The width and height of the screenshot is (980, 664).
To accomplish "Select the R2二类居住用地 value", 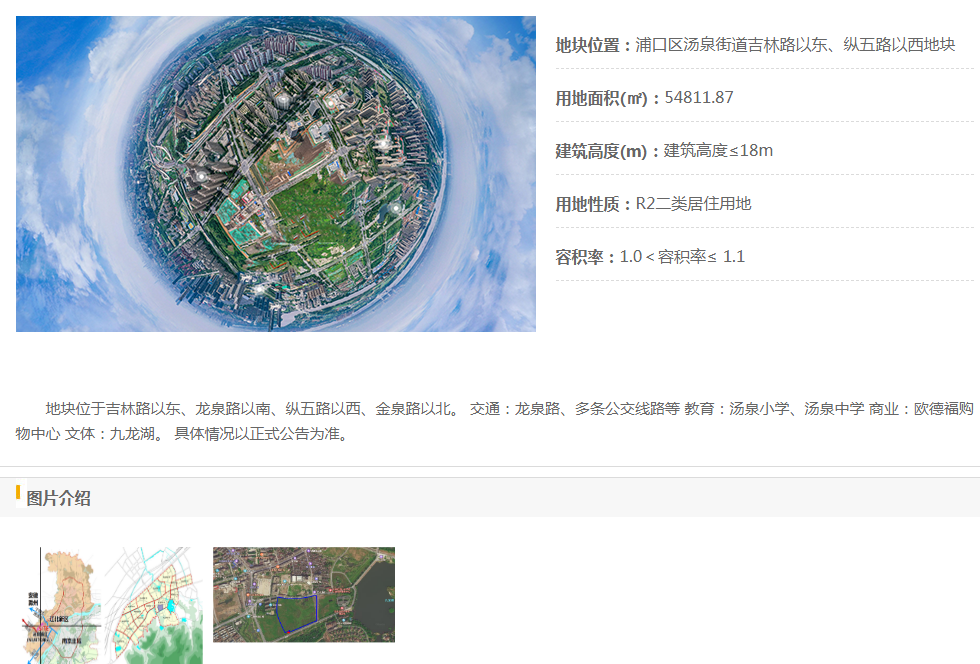I will (x=693, y=204).
